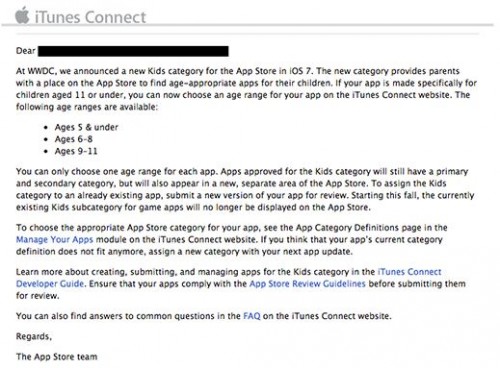Viewport: 500px width, 368px height.
Task: Select the Ages 6-8 list item
Action: tap(74, 139)
